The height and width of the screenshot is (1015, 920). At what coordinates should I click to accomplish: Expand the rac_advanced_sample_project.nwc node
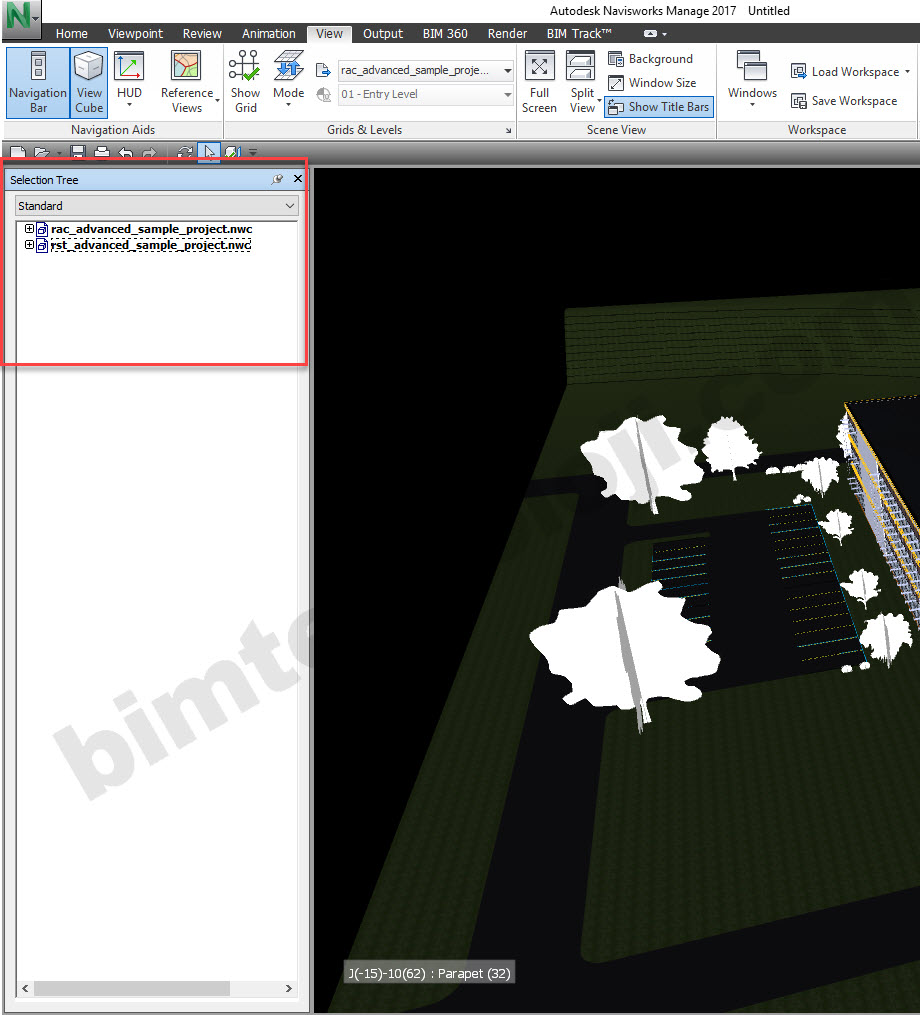pyautogui.click(x=29, y=230)
